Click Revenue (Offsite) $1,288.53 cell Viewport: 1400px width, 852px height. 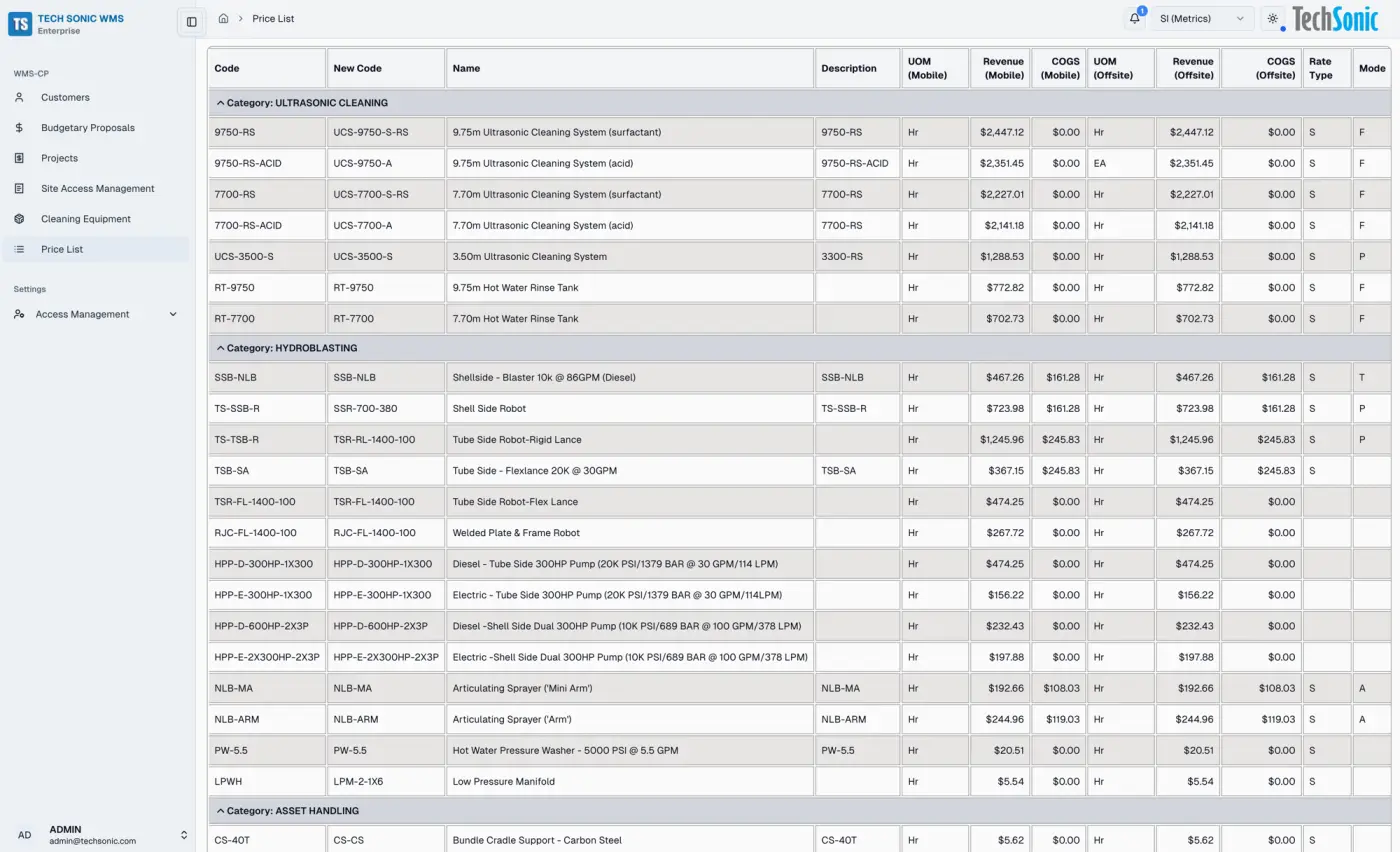click(1188, 256)
